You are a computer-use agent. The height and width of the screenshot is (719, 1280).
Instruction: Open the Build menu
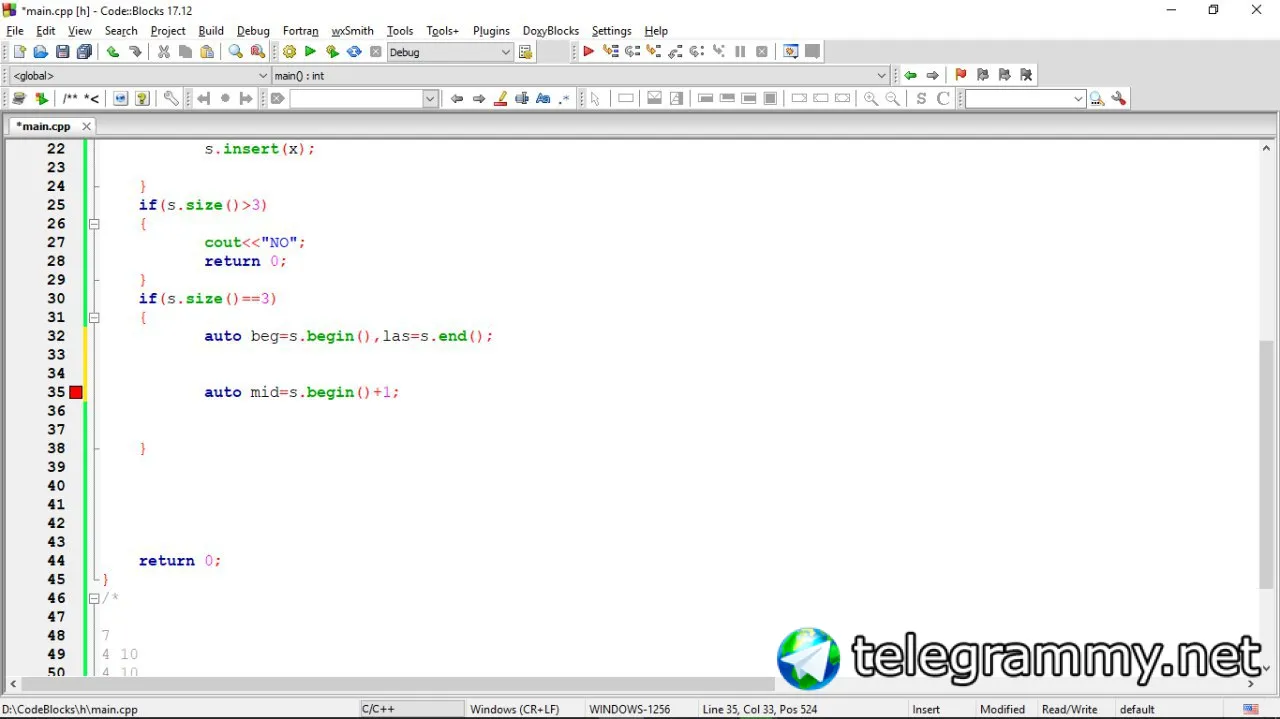click(211, 31)
